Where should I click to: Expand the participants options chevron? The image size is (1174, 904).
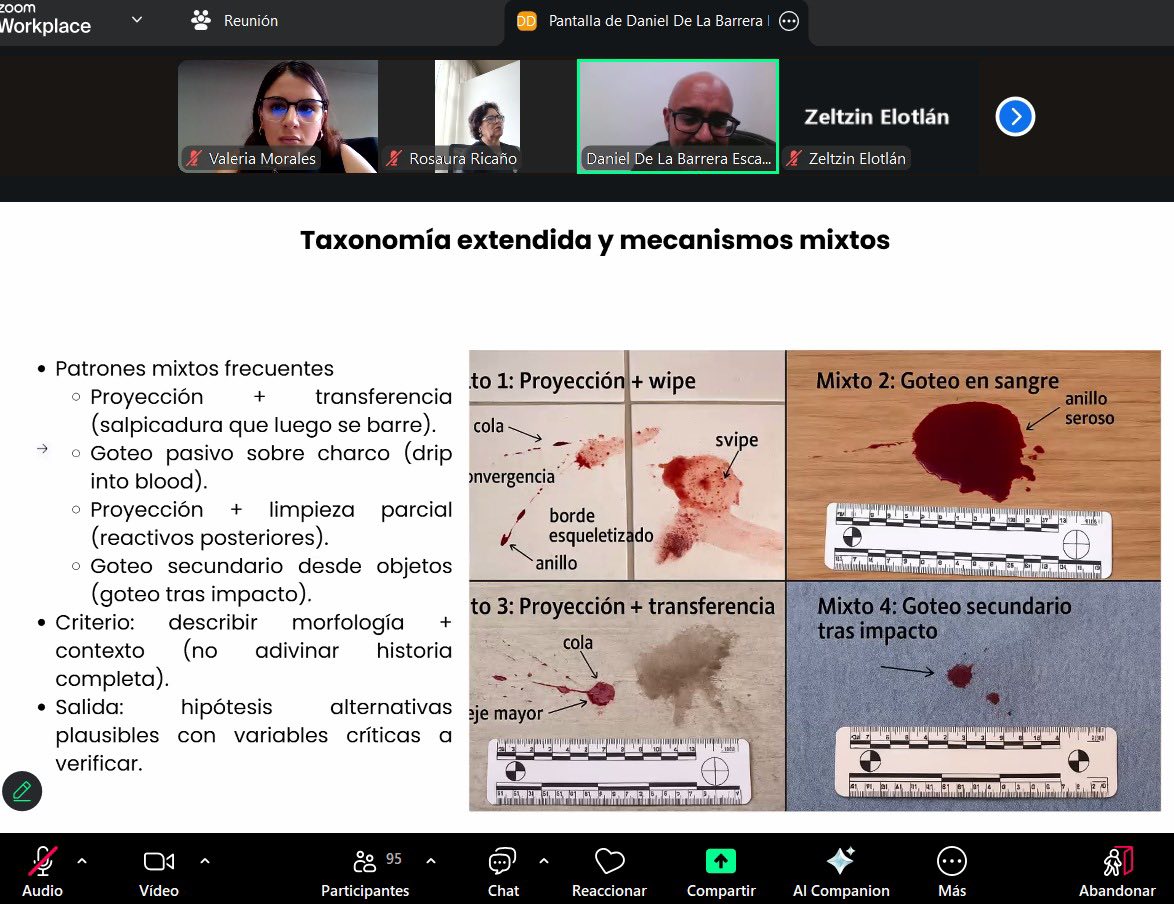point(431,860)
